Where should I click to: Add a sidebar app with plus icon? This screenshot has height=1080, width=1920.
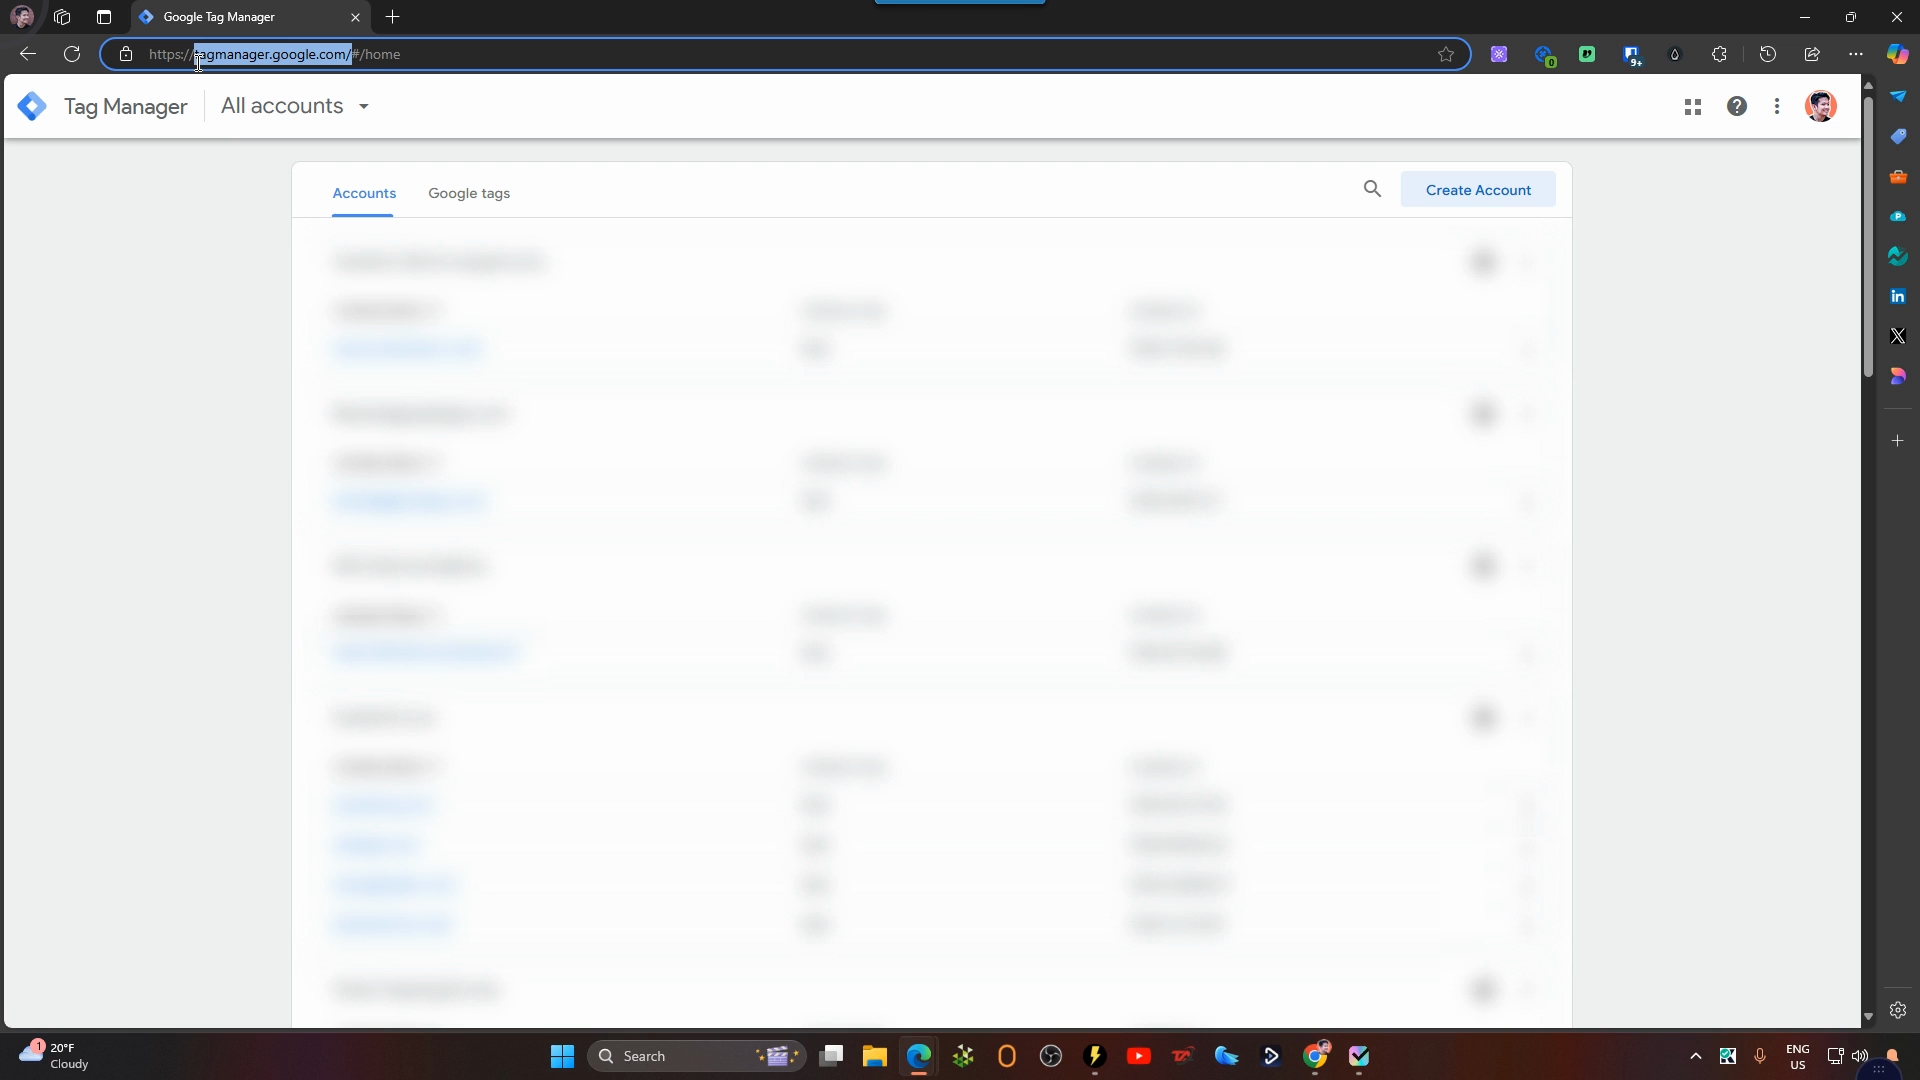pos(1898,440)
